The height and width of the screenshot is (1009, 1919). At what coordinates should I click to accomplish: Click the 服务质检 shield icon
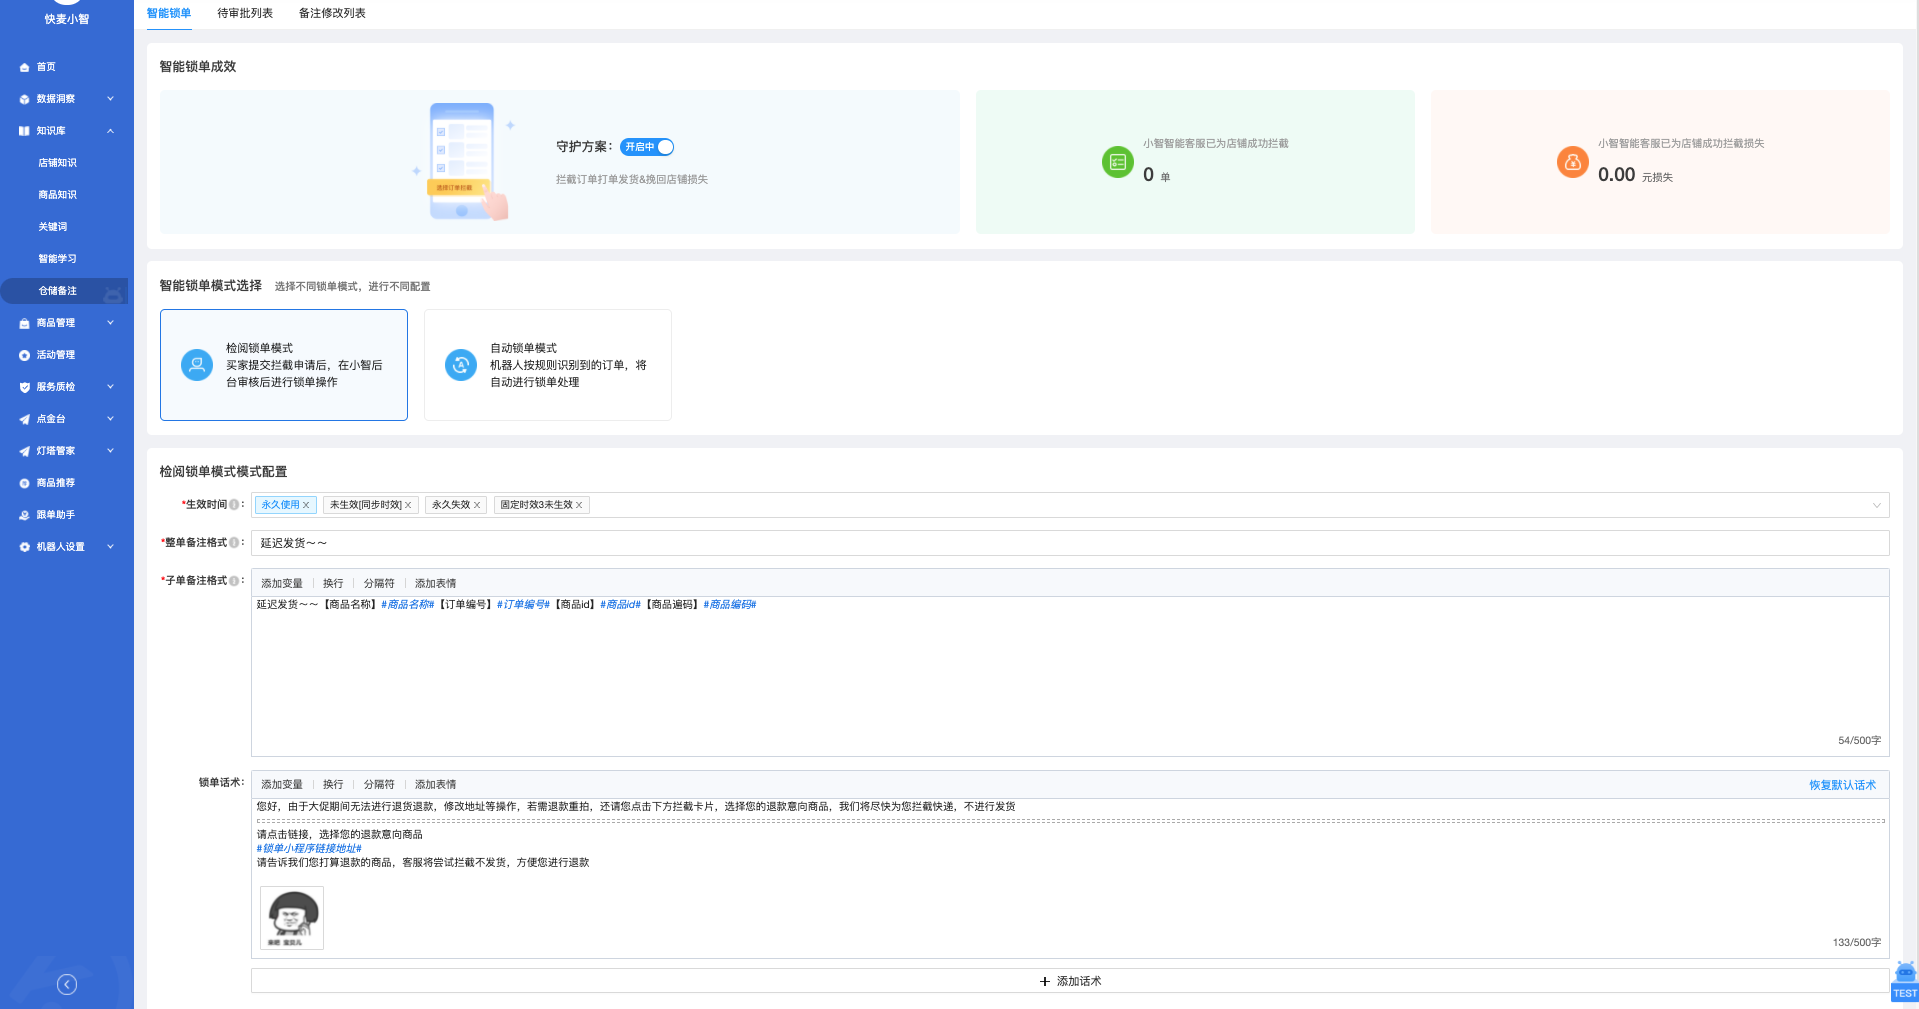pos(24,387)
